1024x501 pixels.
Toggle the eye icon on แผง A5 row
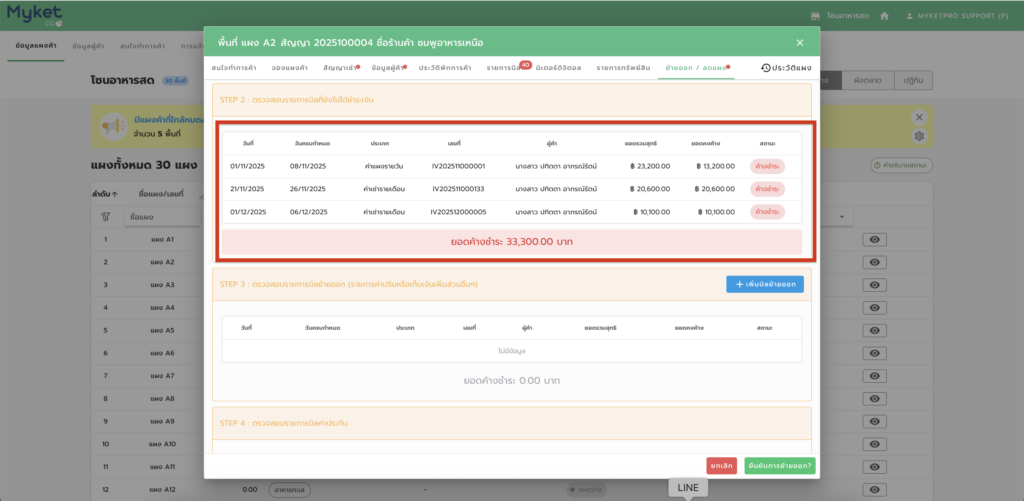(x=874, y=330)
